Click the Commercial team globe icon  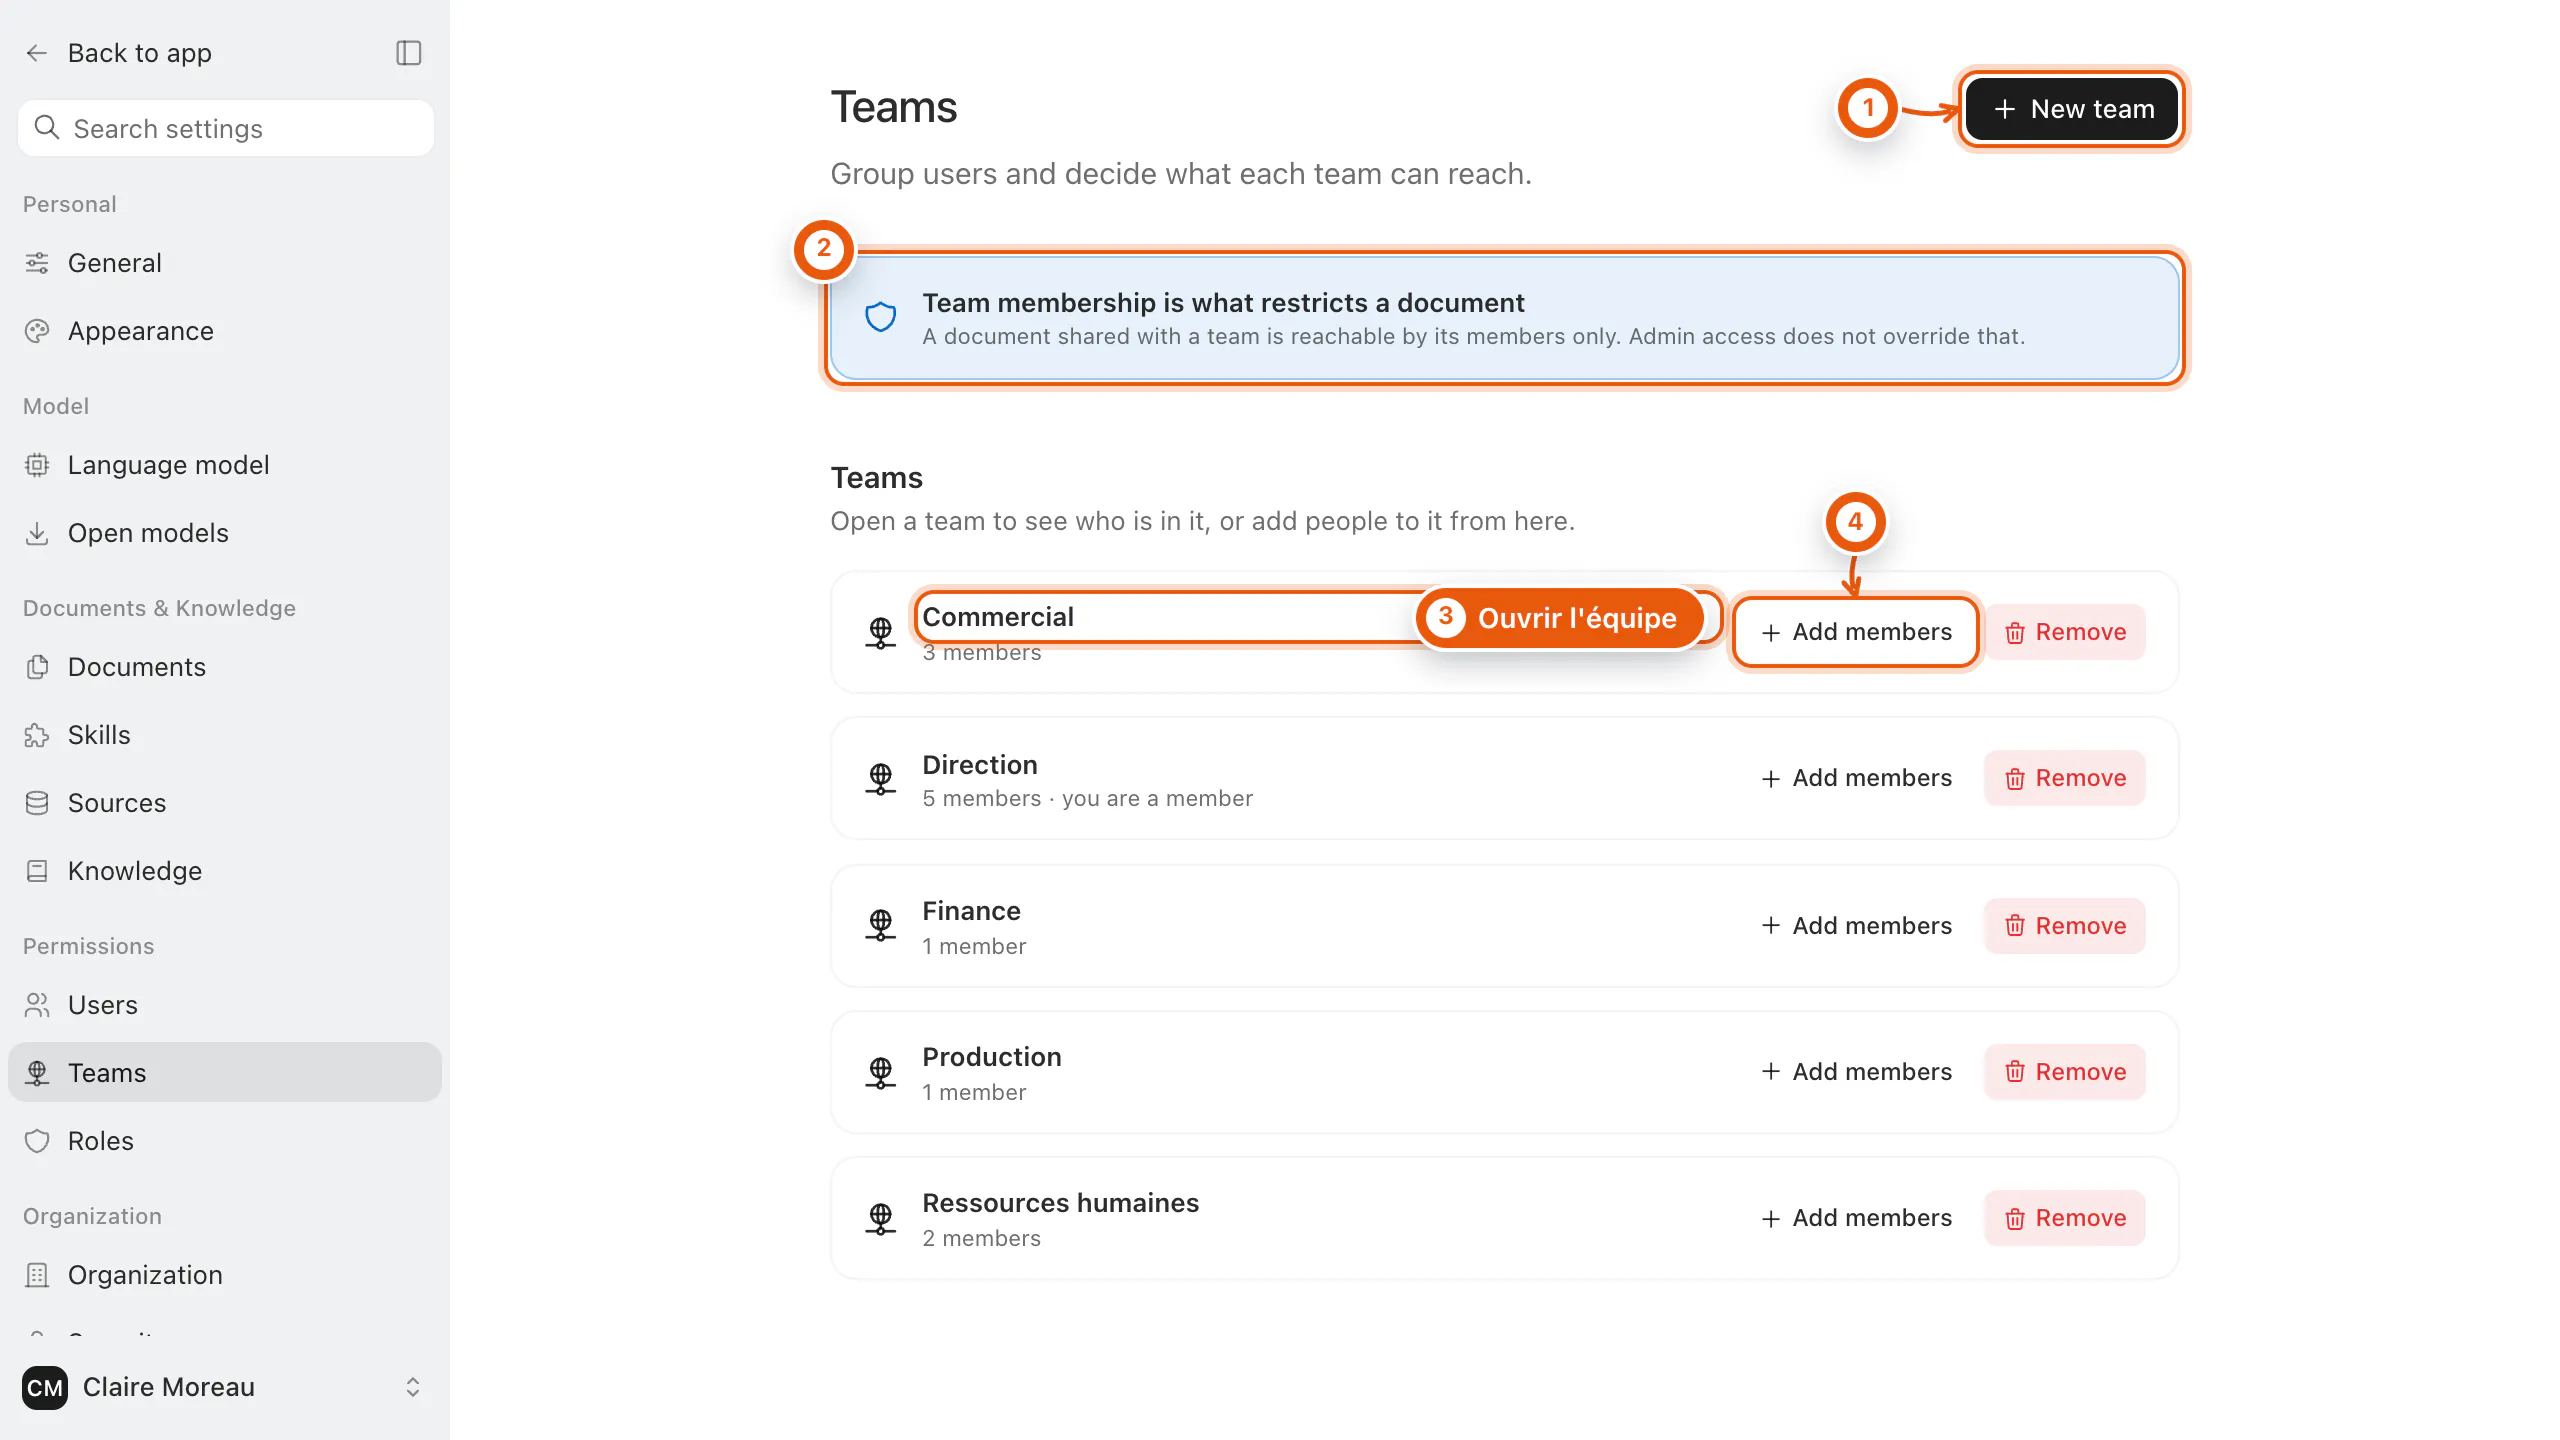[880, 632]
